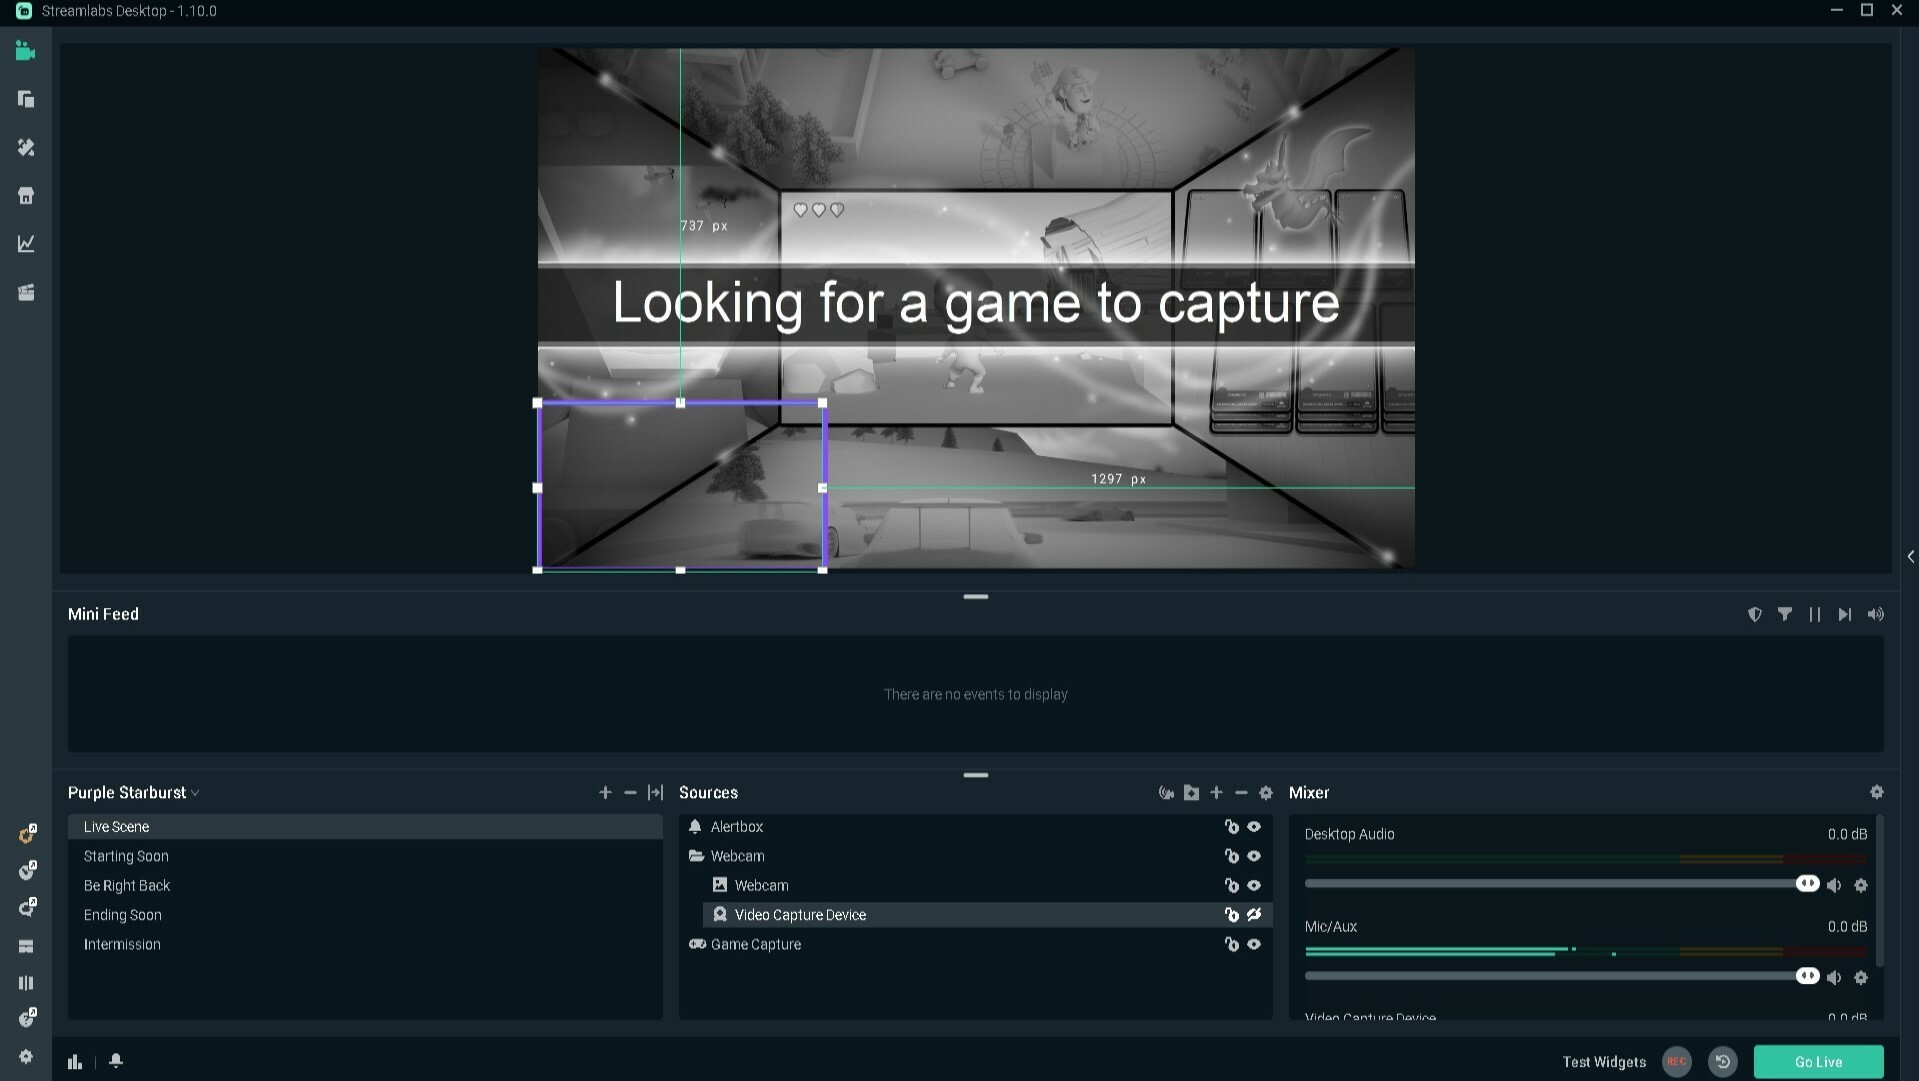Remove the selected source with the minus icon
Viewport: 1919px width, 1081px height.
point(1241,792)
